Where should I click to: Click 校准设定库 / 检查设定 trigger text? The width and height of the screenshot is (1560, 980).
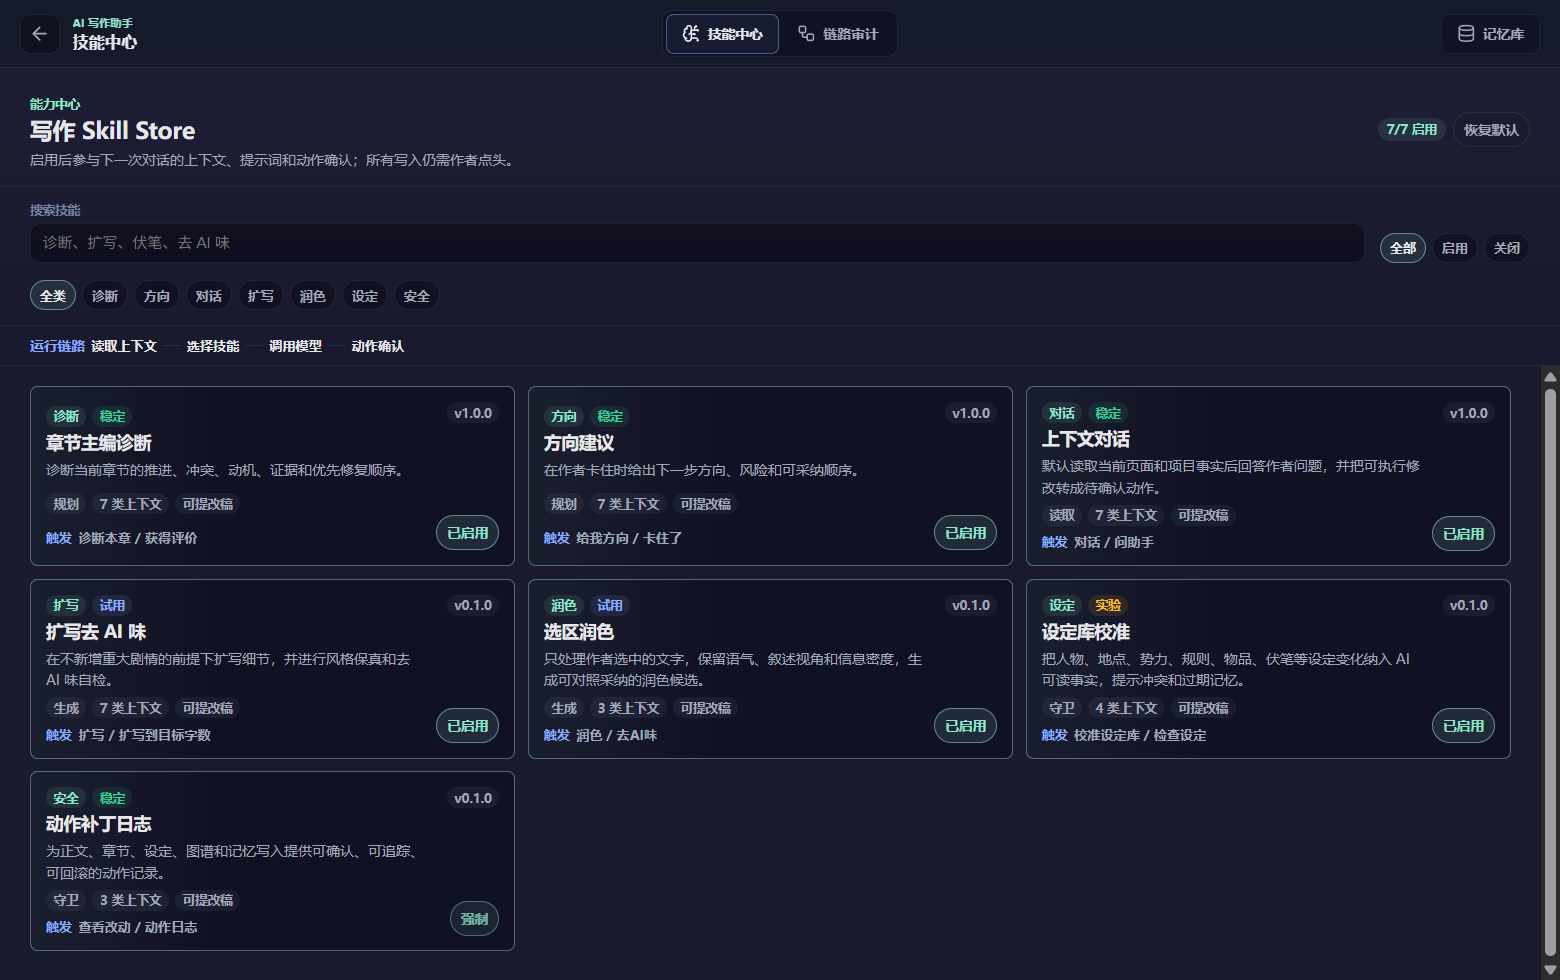[1140, 735]
